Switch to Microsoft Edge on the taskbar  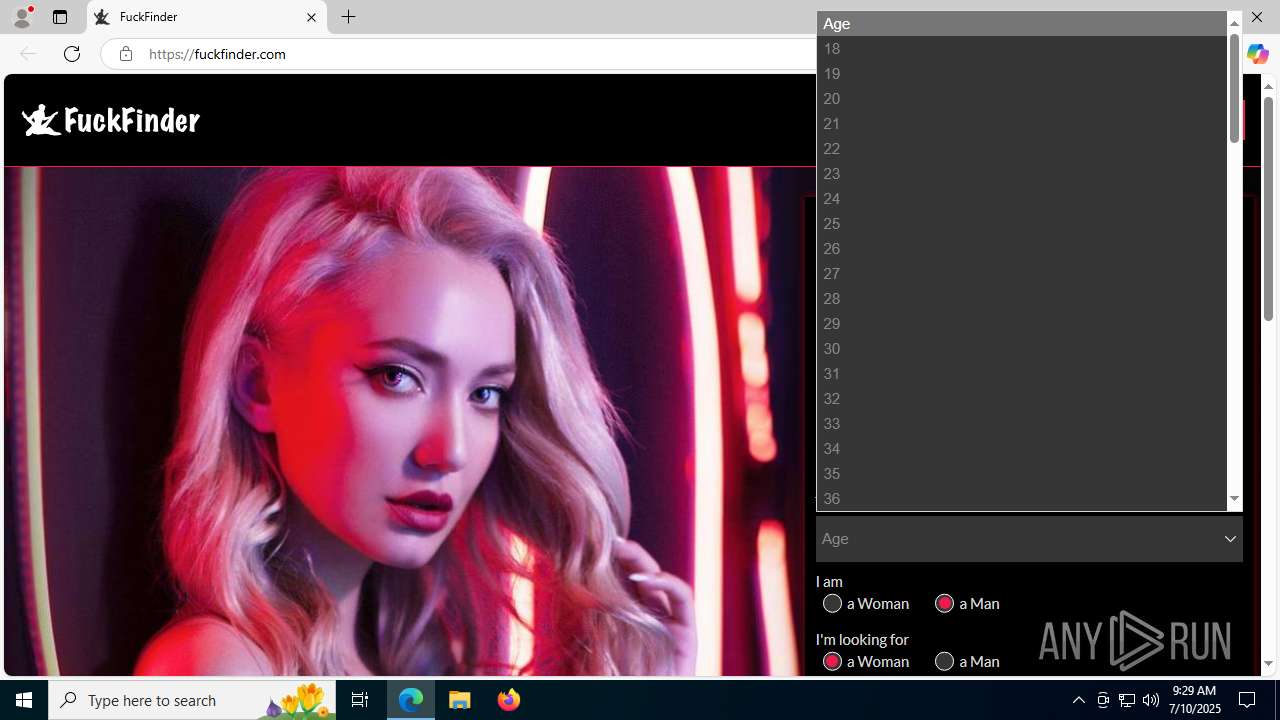[x=411, y=700]
